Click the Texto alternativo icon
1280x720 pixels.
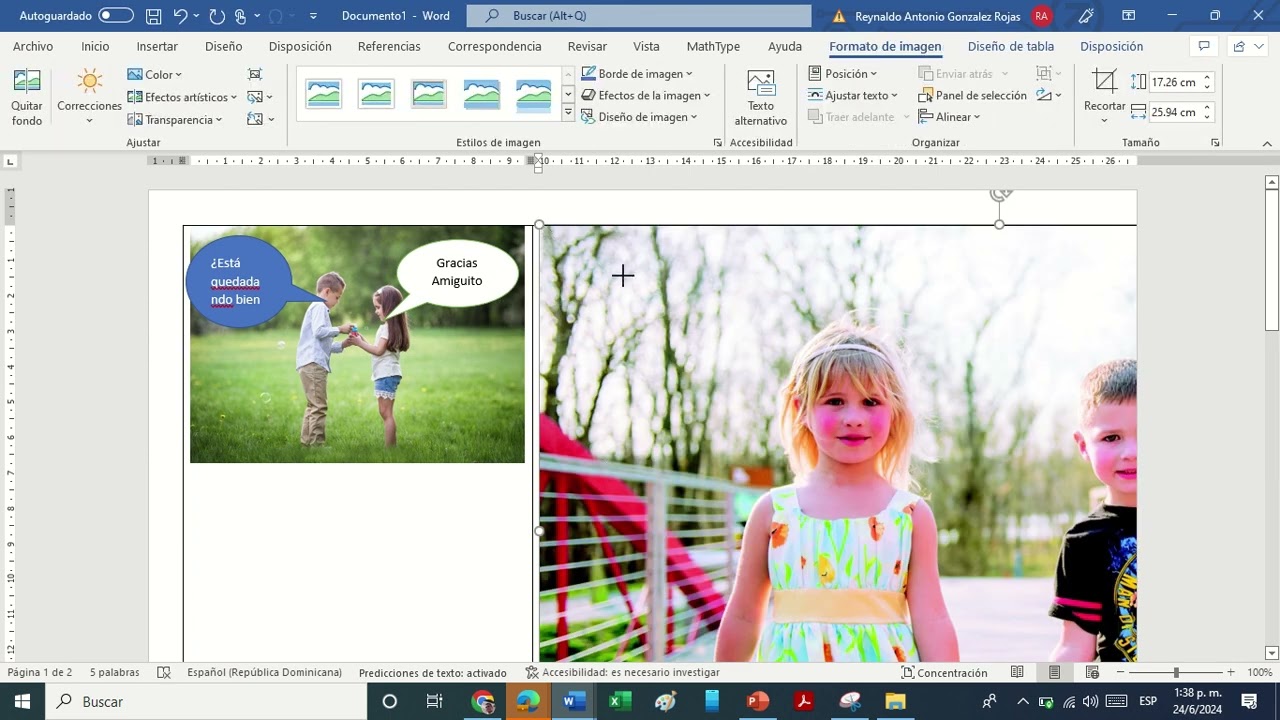tap(760, 98)
